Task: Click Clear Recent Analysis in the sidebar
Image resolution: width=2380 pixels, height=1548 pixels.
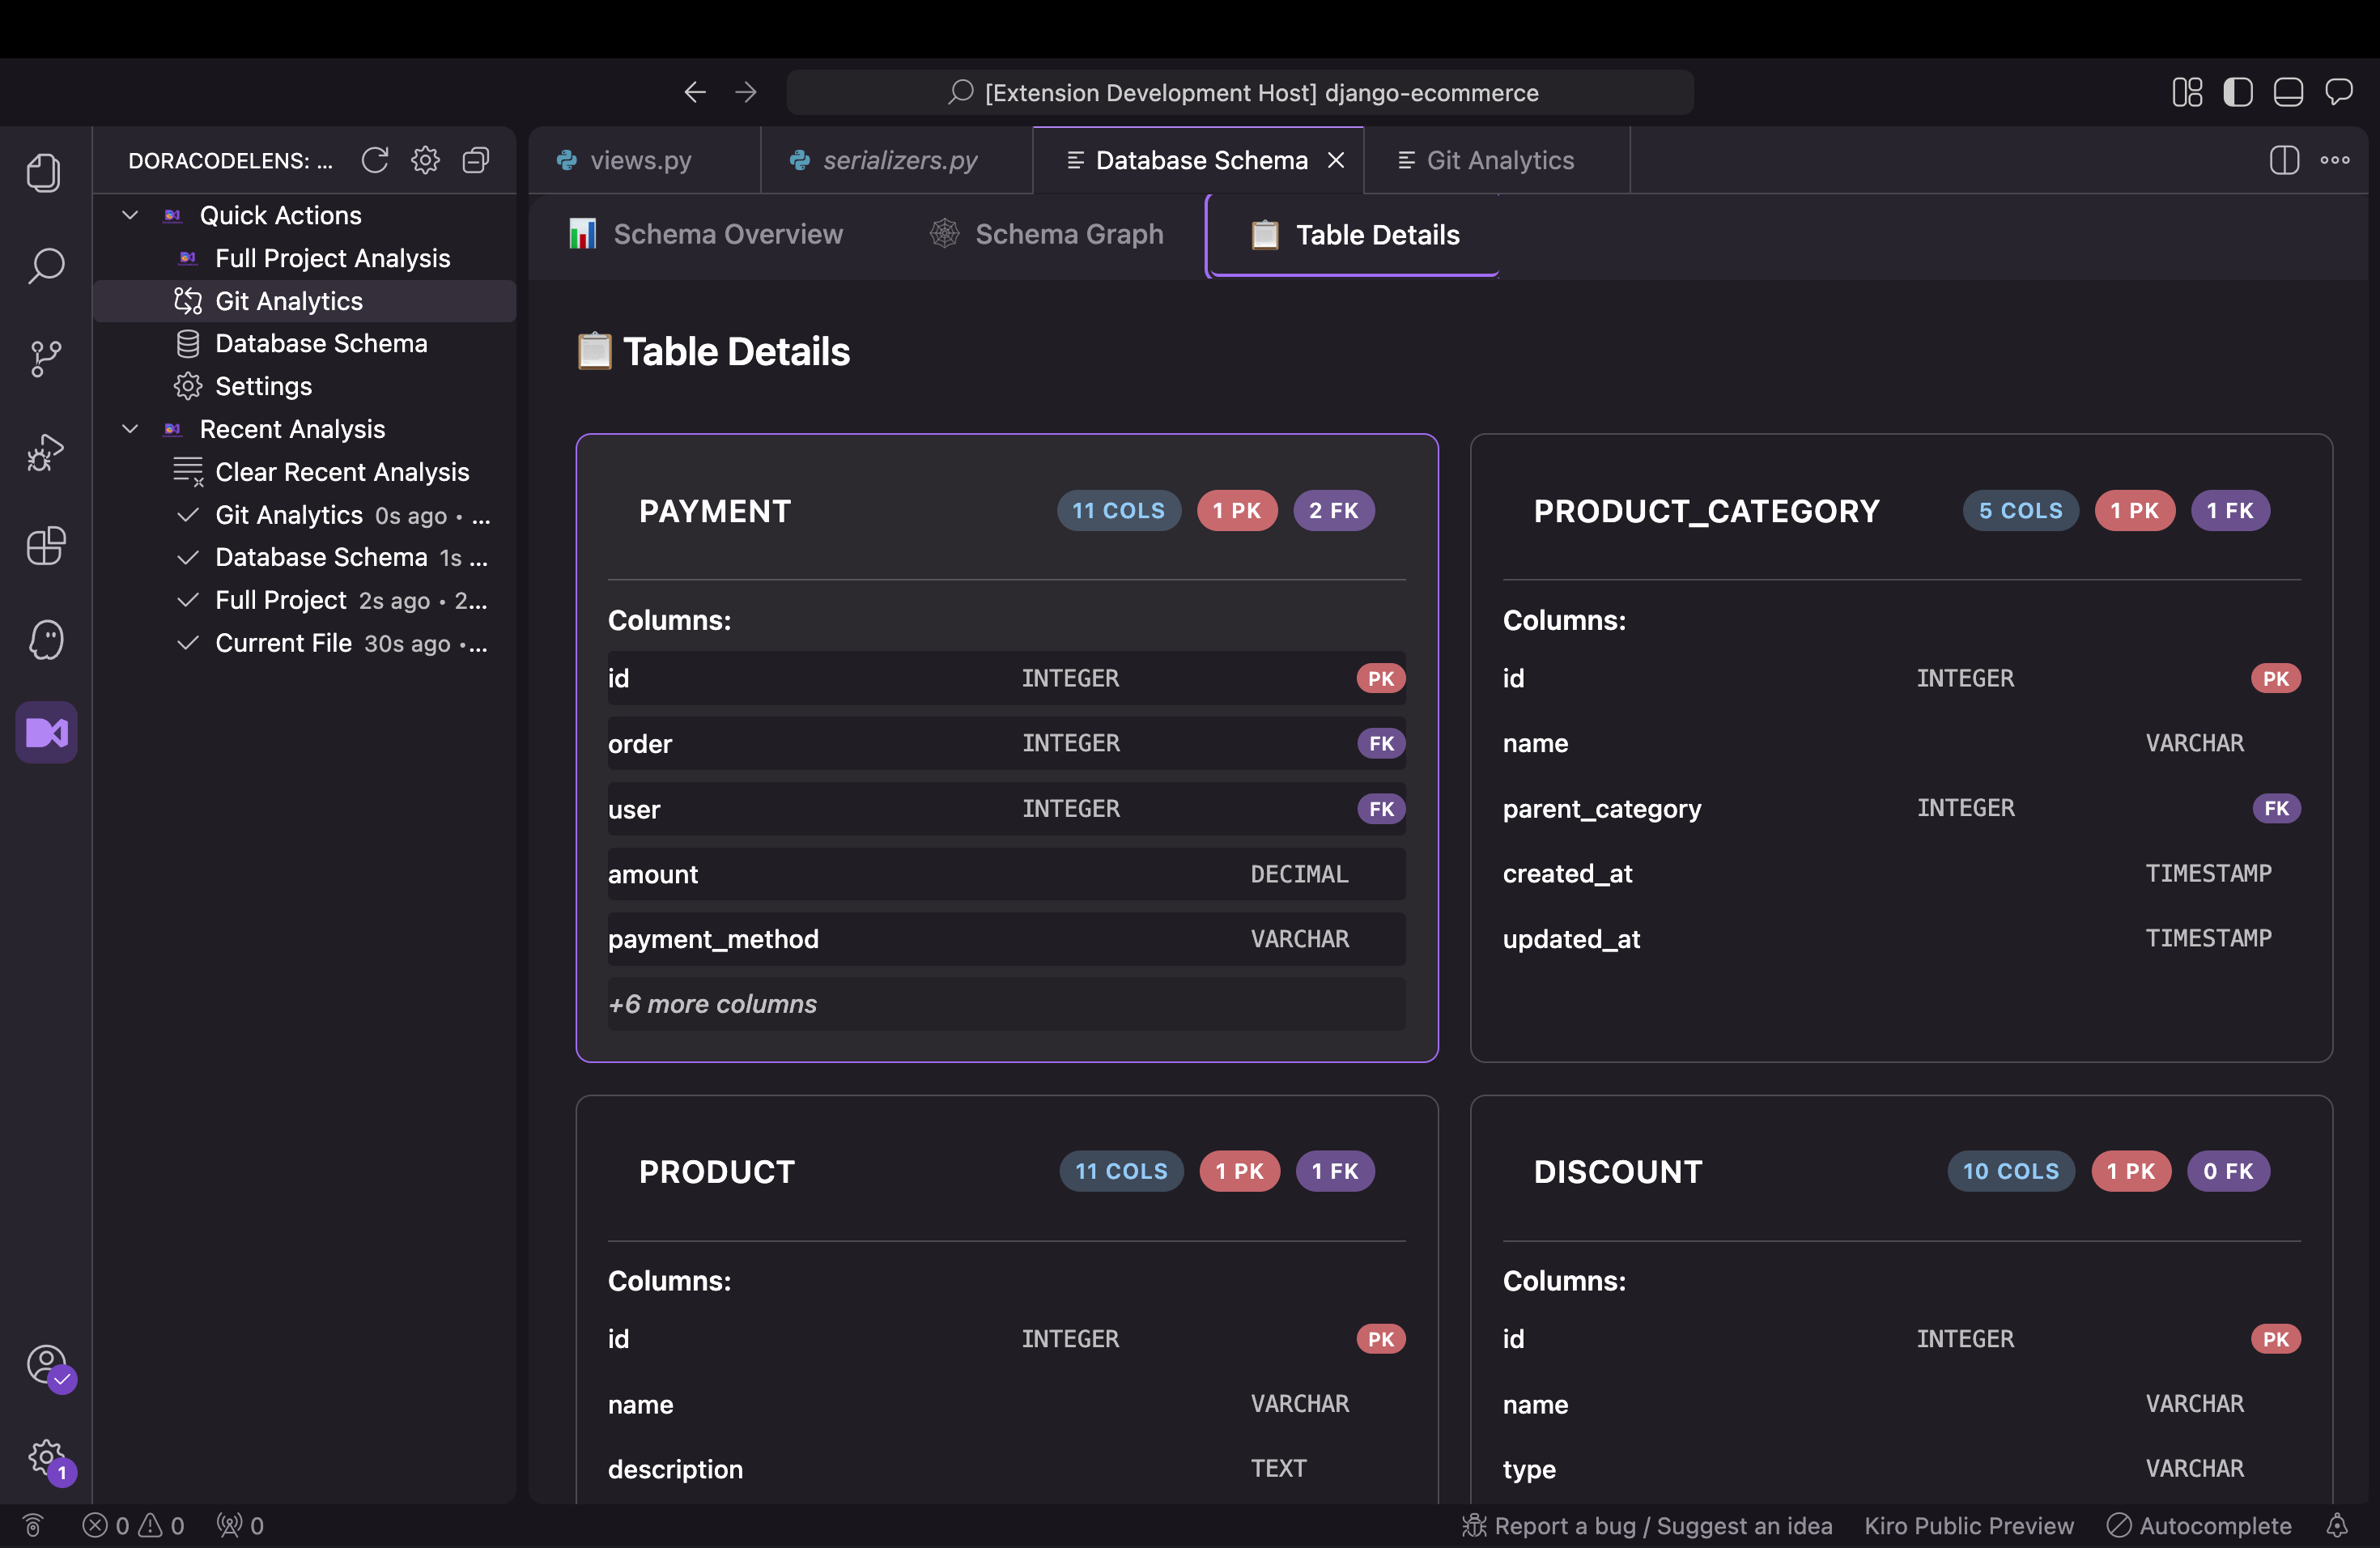Action: (341, 472)
